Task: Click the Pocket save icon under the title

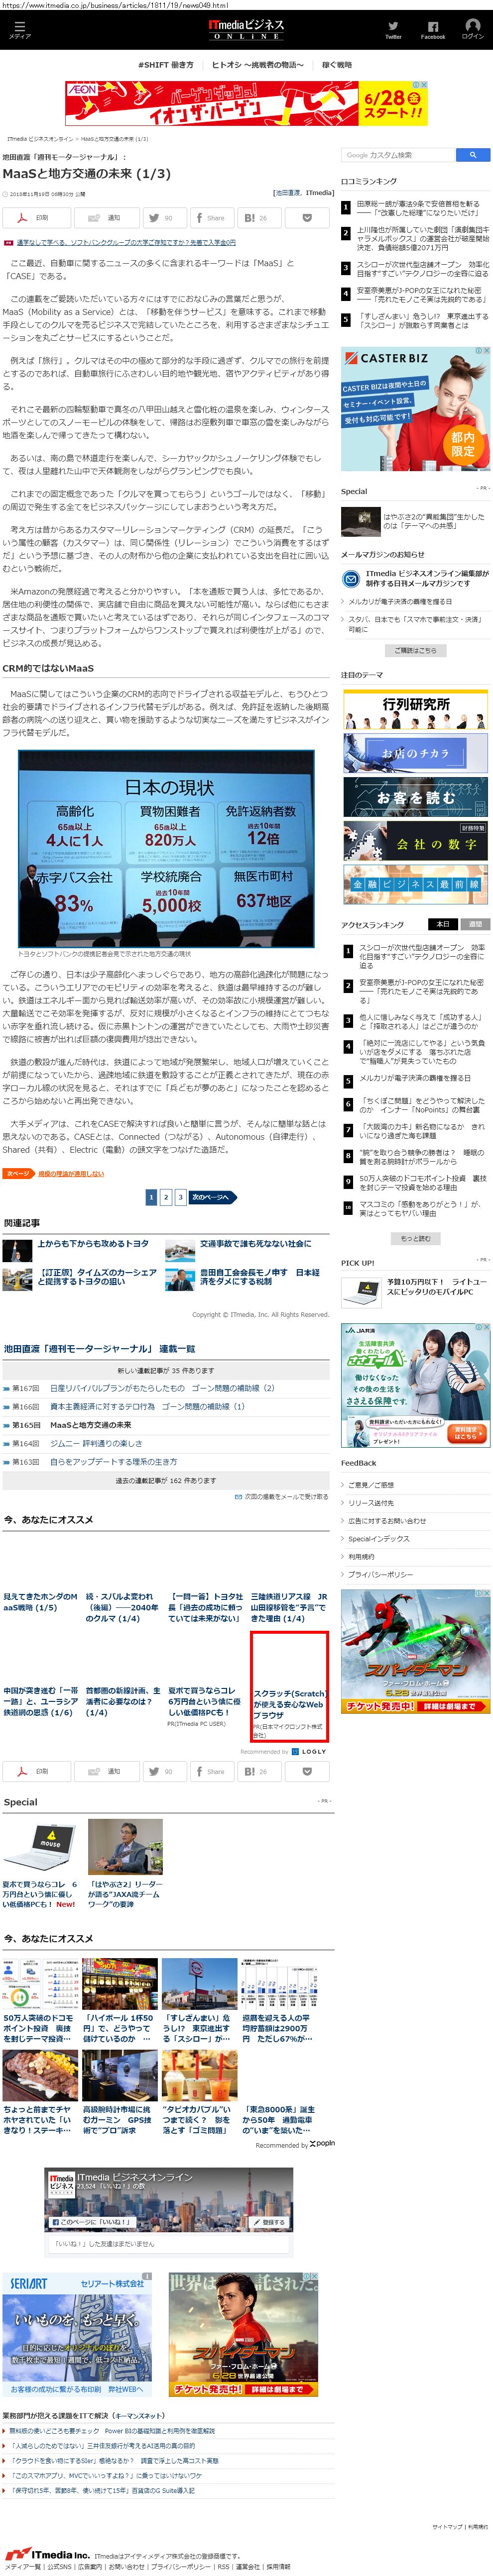Action: 308,217
